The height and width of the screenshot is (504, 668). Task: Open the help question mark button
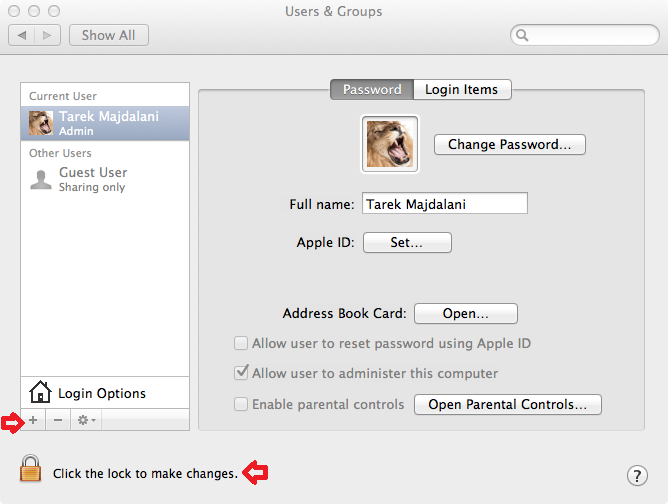coord(637,475)
